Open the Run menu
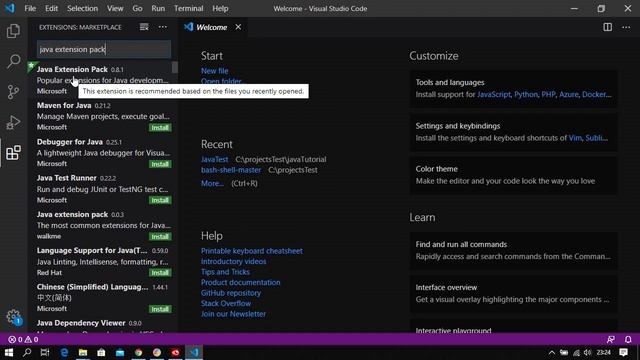 (158, 8)
